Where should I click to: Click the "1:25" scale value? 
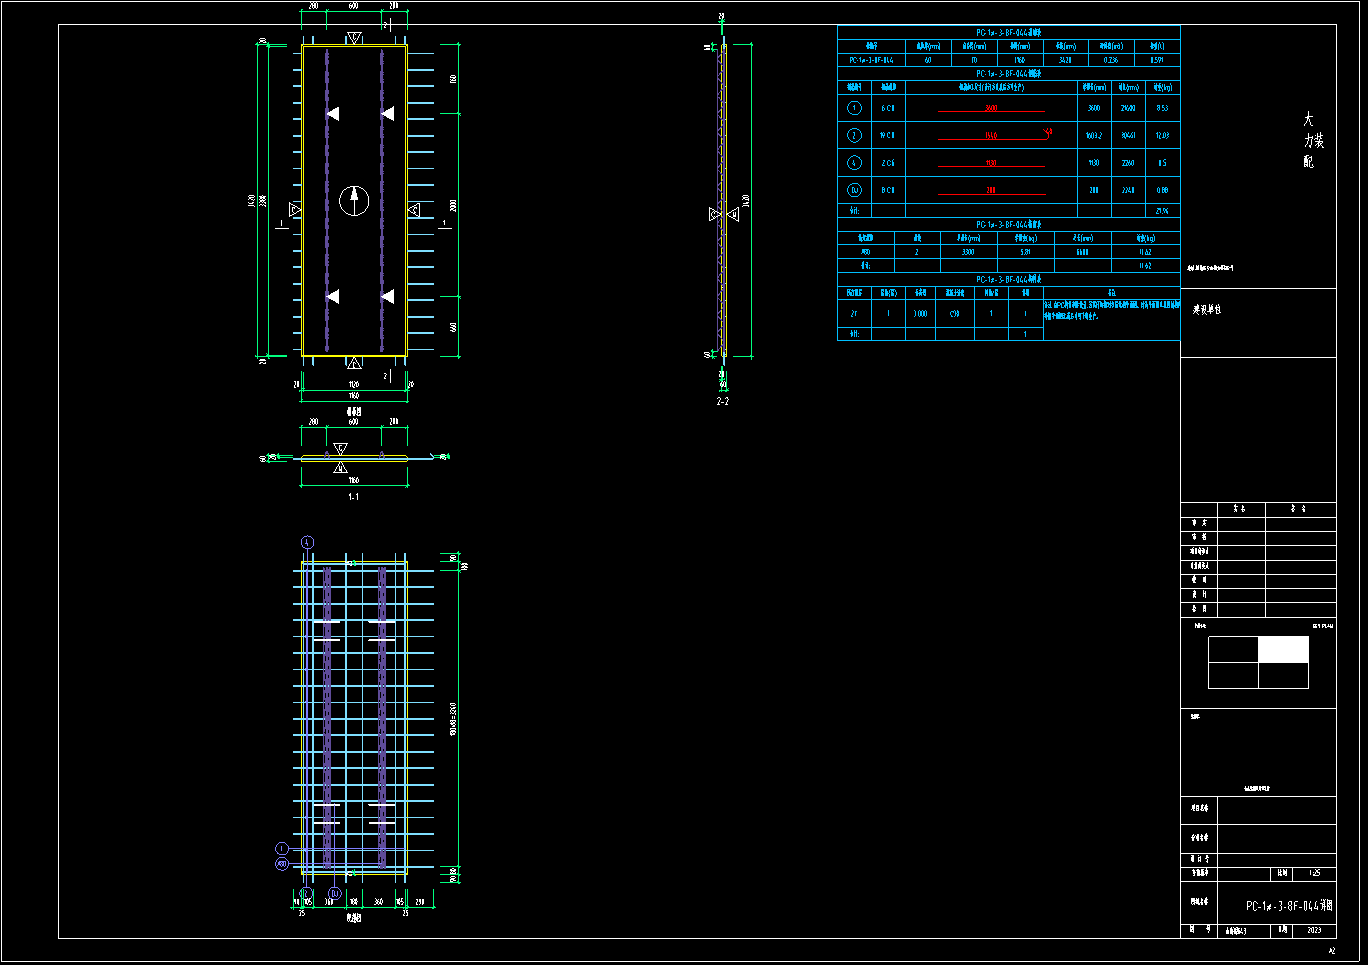point(1314,873)
